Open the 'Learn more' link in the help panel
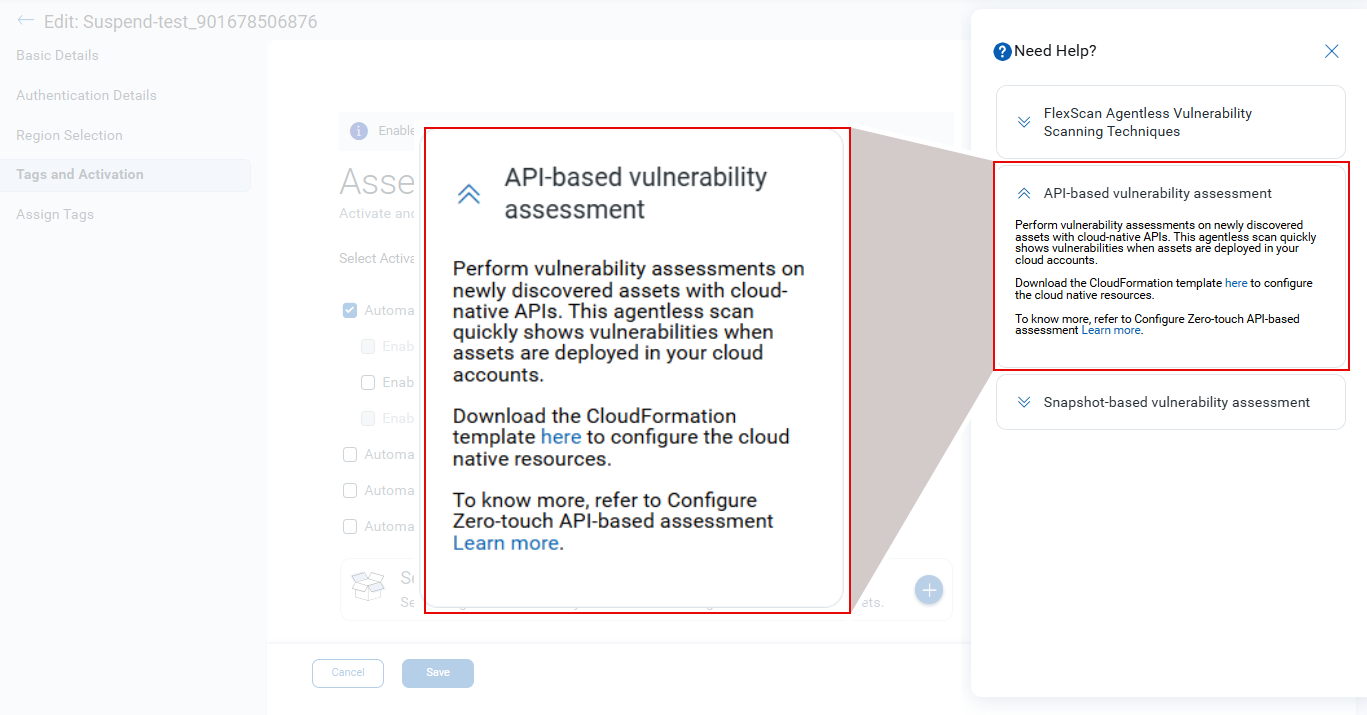Viewport: 1367px width, 715px height. [x=1111, y=330]
